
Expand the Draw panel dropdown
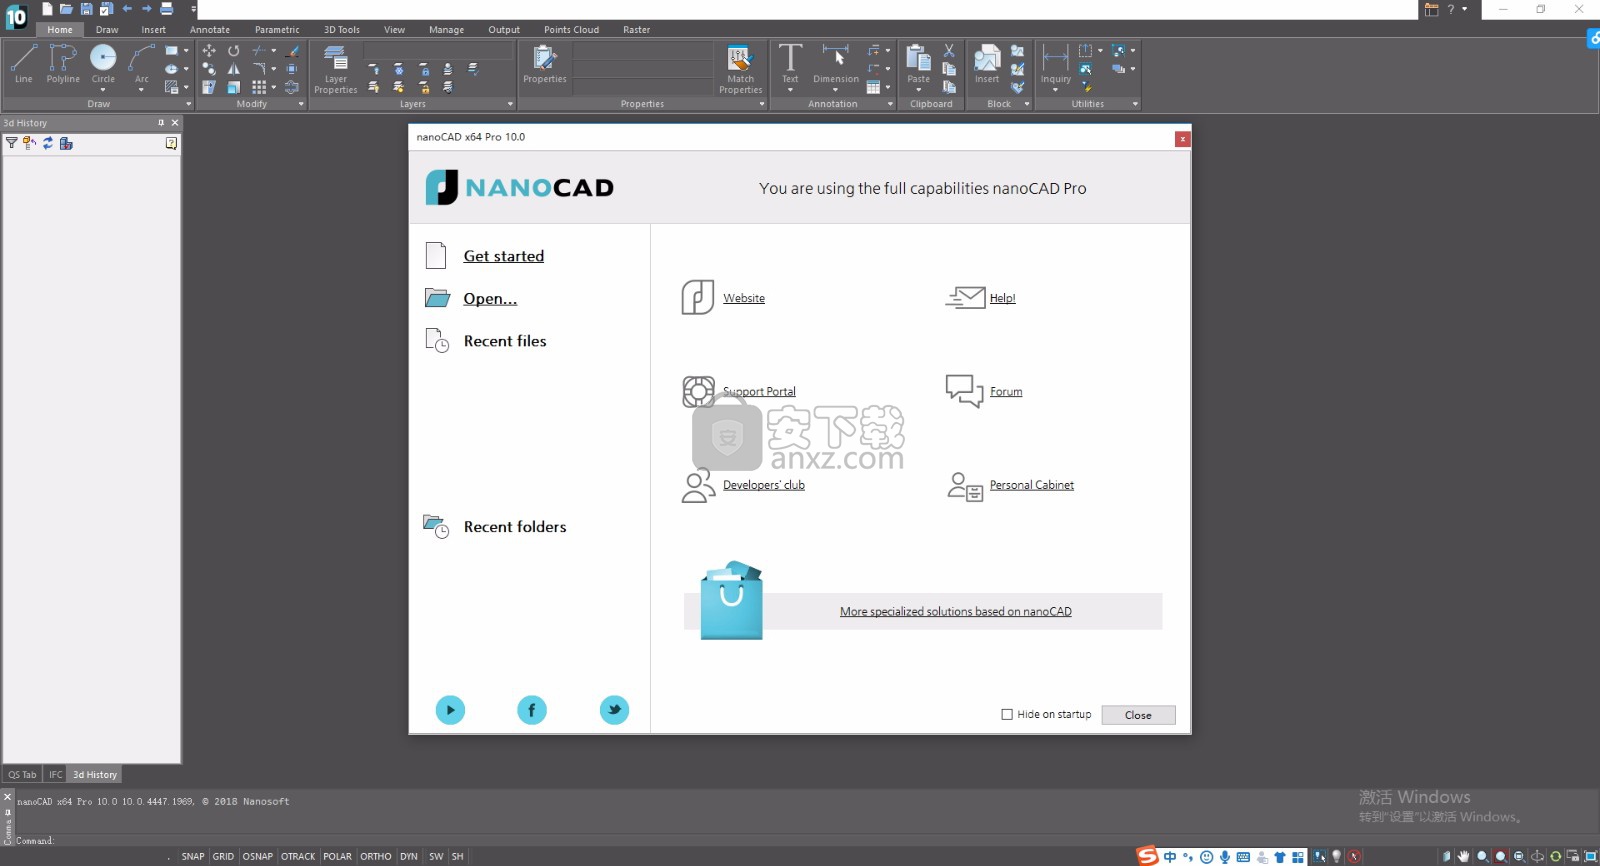pos(188,104)
